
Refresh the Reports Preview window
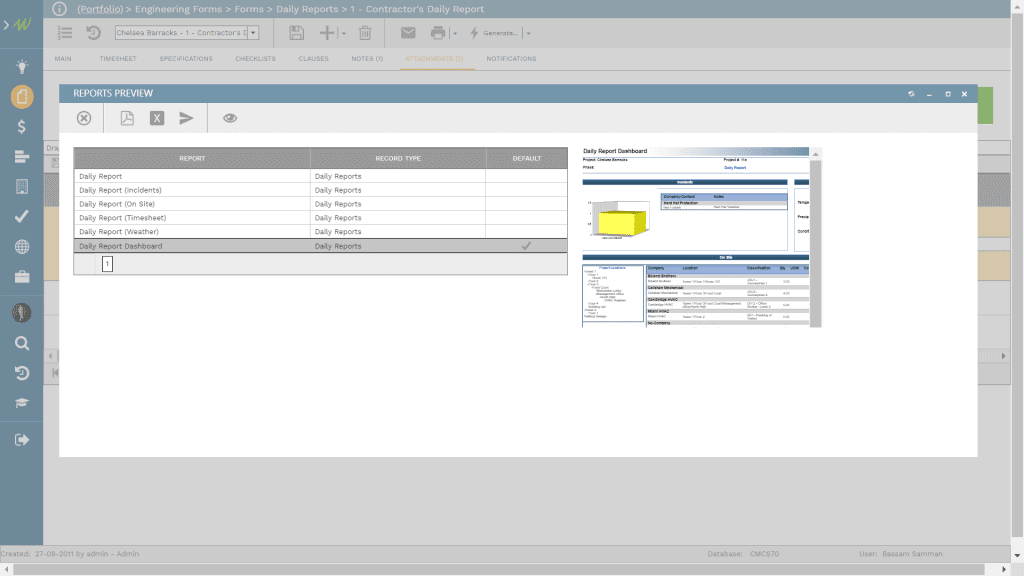point(911,94)
